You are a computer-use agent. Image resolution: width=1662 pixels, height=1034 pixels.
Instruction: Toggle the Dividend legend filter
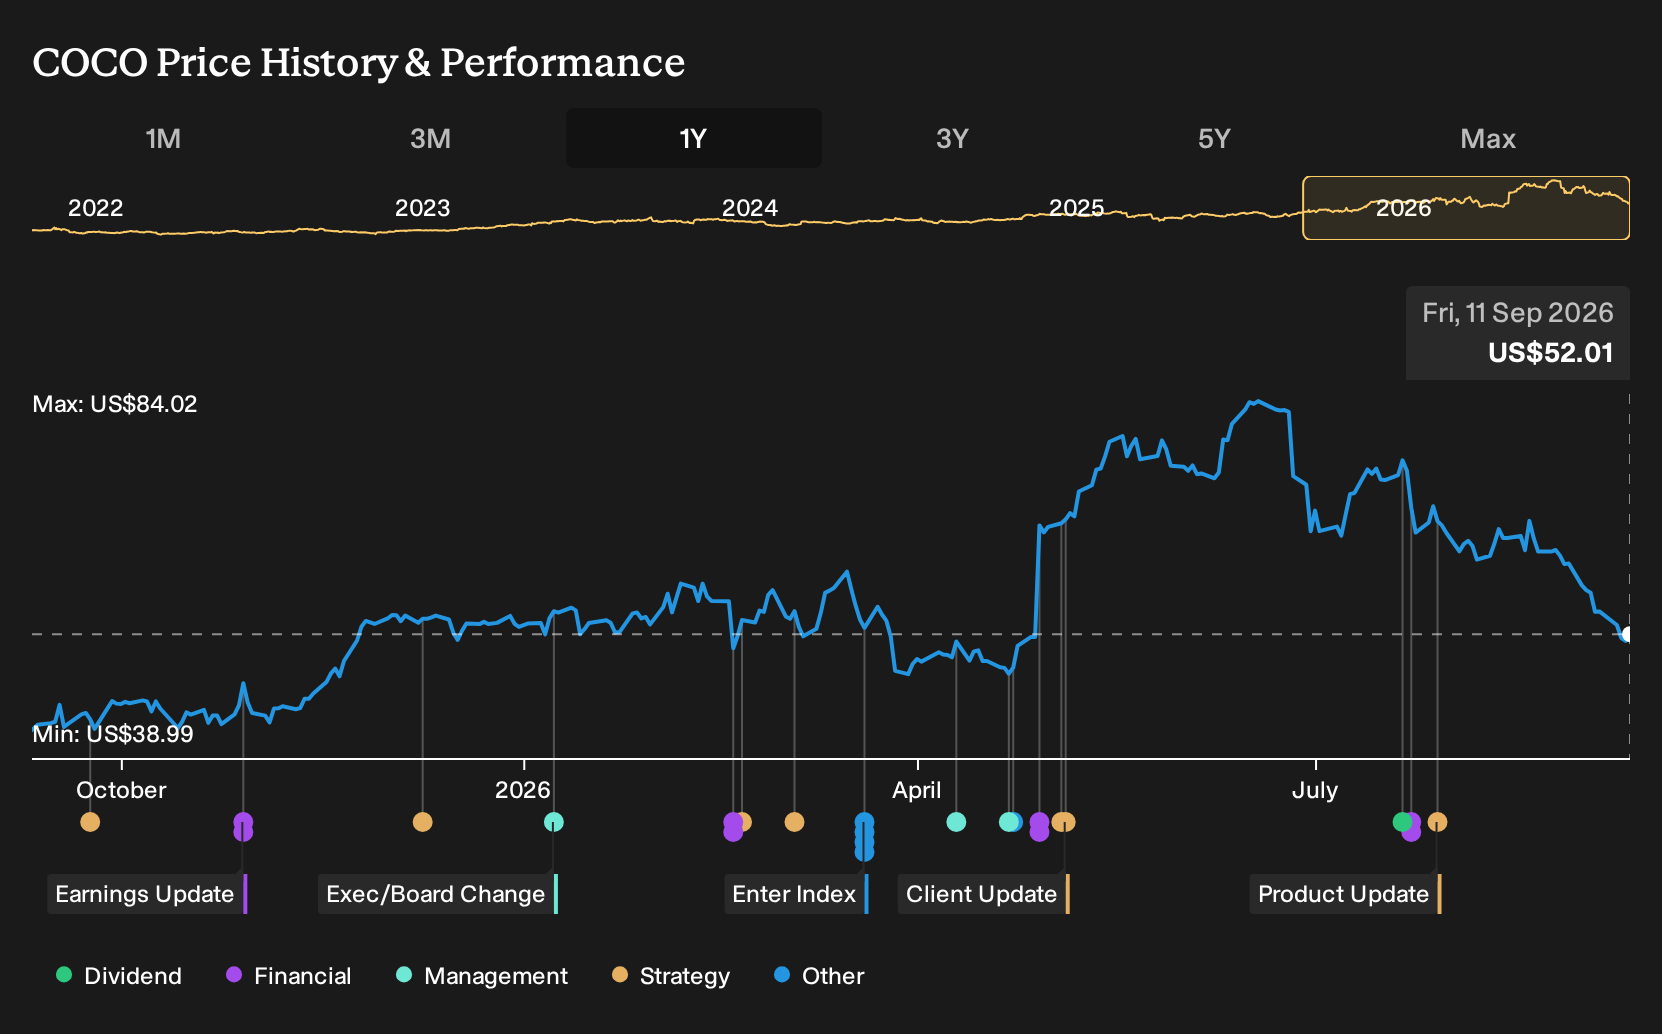click(x=119, y=976)
